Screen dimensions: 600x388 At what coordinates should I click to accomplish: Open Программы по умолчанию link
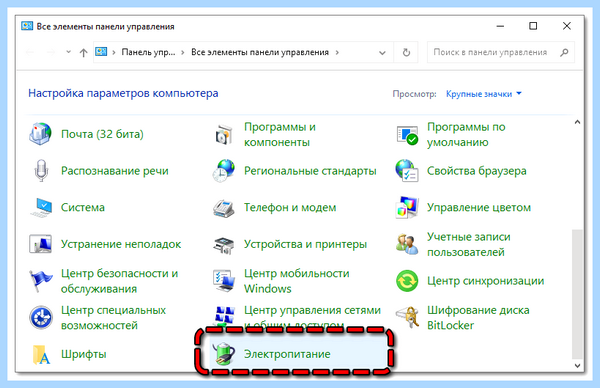coord(466,134)
